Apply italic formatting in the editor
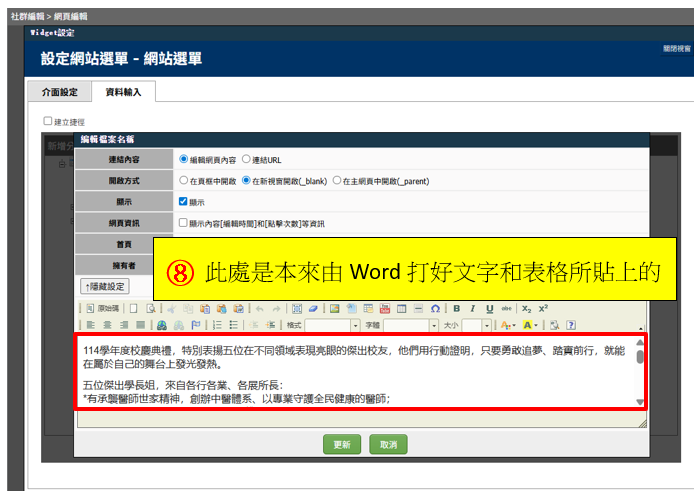Screen dimensions: 699x494 tap(473, 309)
